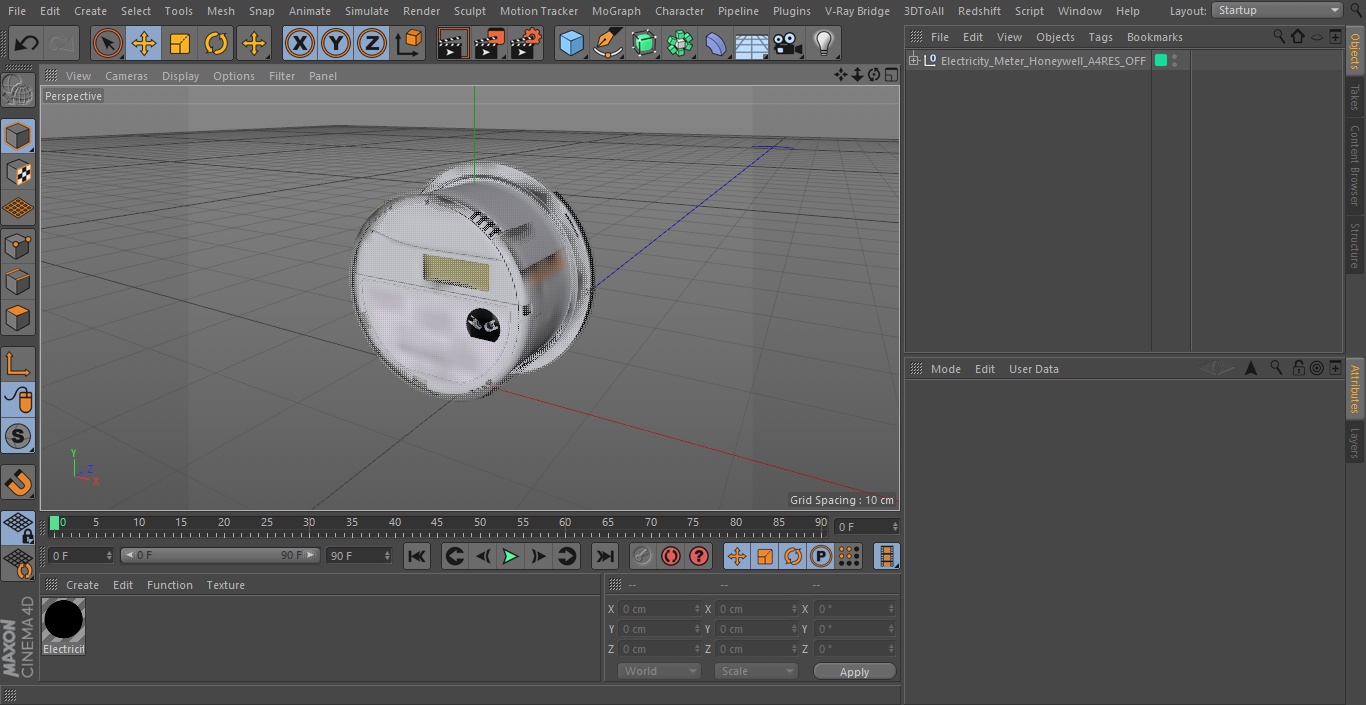1366x705 pixels.
Task: Add a Light object
Action: click(x=823, y=43)
